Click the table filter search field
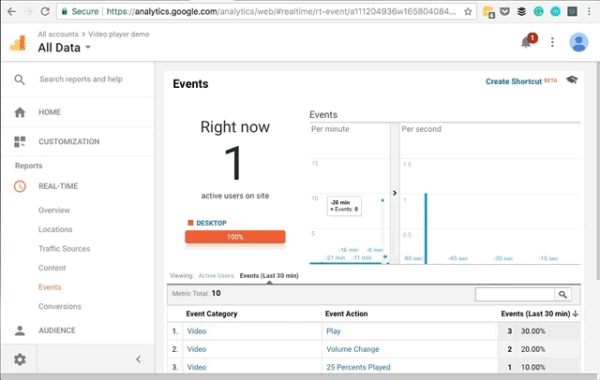 click(x=515, y=294)
